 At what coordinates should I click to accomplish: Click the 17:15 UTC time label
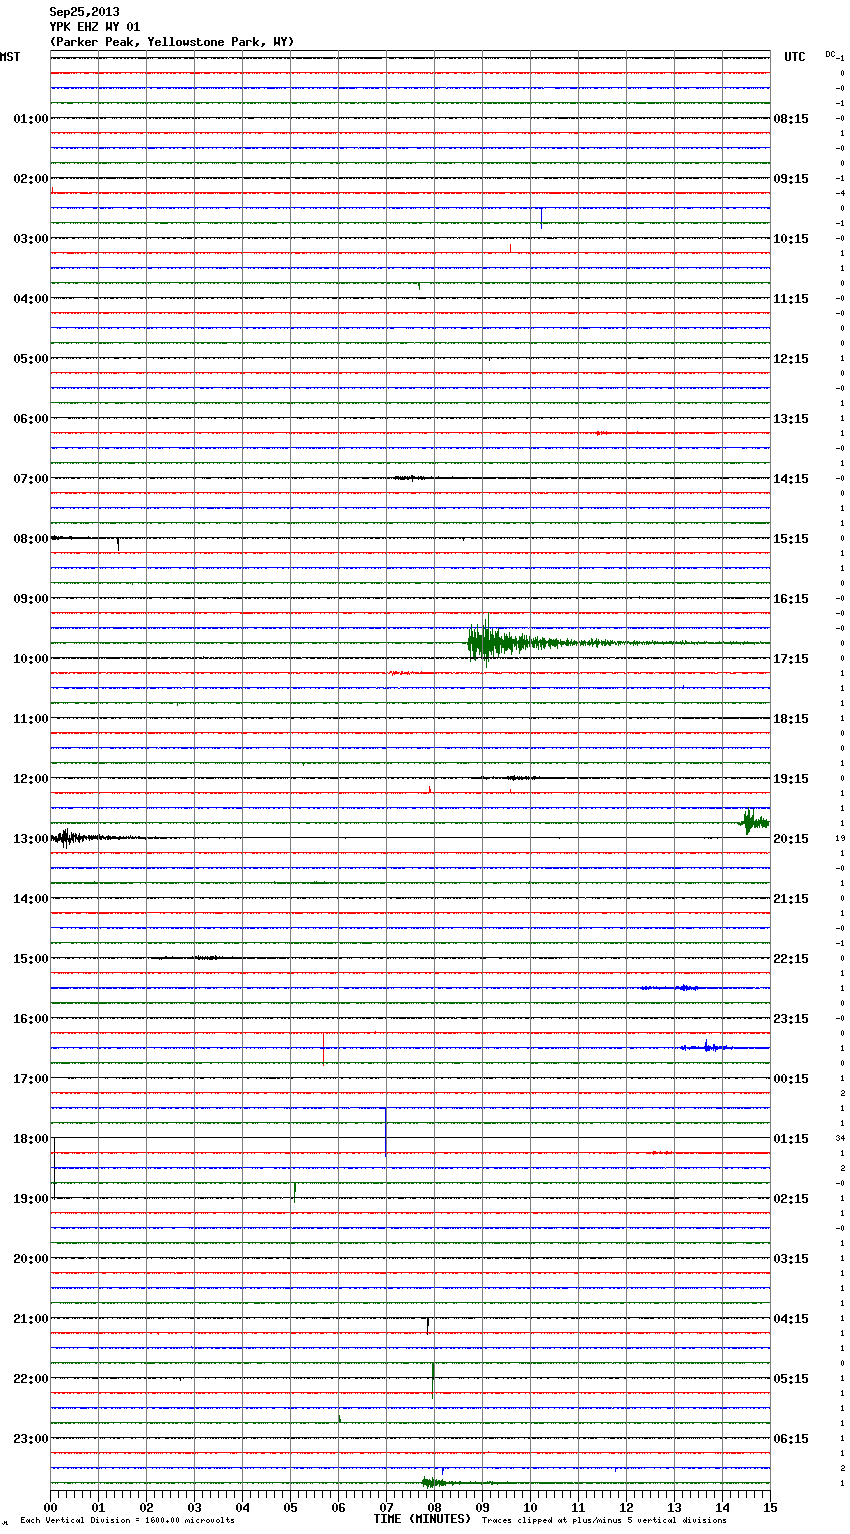(x=791, y=659)
